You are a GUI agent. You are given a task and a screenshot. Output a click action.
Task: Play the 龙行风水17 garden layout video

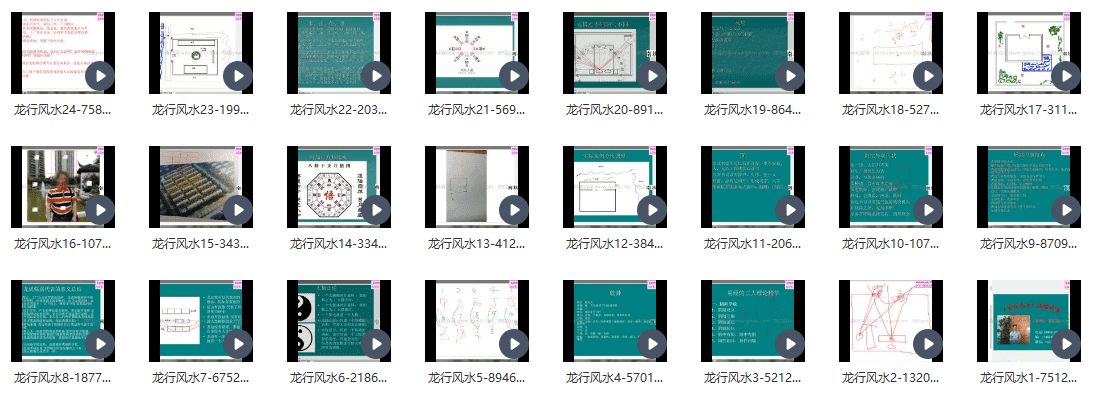[x=1066, y=76]
